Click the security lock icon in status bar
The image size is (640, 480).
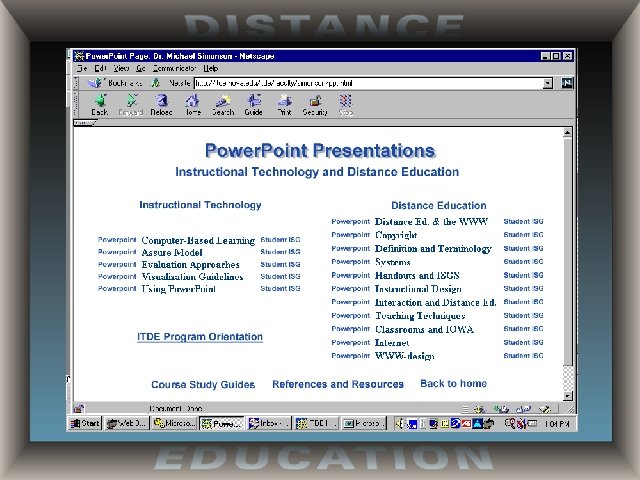[79, 408]
